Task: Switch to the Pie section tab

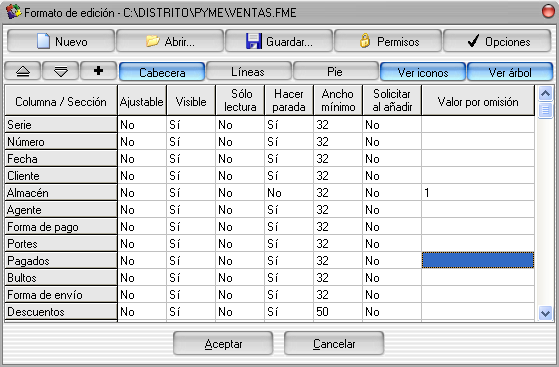Action: 335,72
